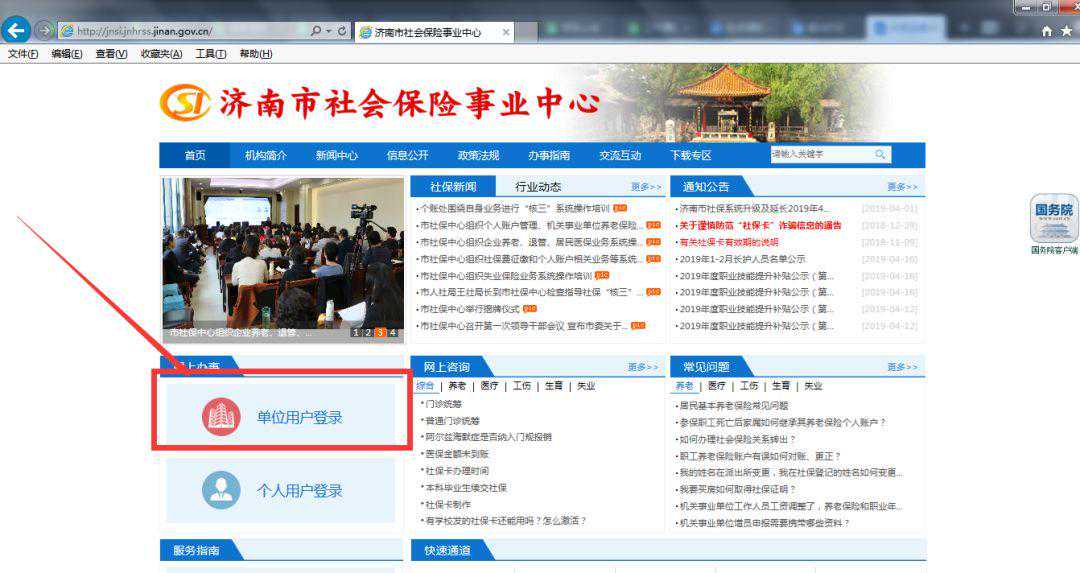Viewport: 1080px width, 573px height.
Task: Click the red building icon for 单位用户登录
Action: pyautogui.click(x=221, y=417)
